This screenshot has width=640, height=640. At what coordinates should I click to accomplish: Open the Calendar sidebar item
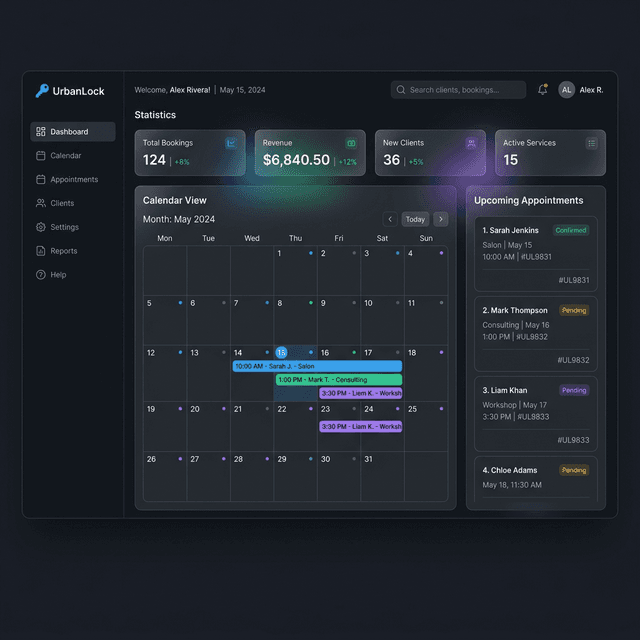pos(73,156)
